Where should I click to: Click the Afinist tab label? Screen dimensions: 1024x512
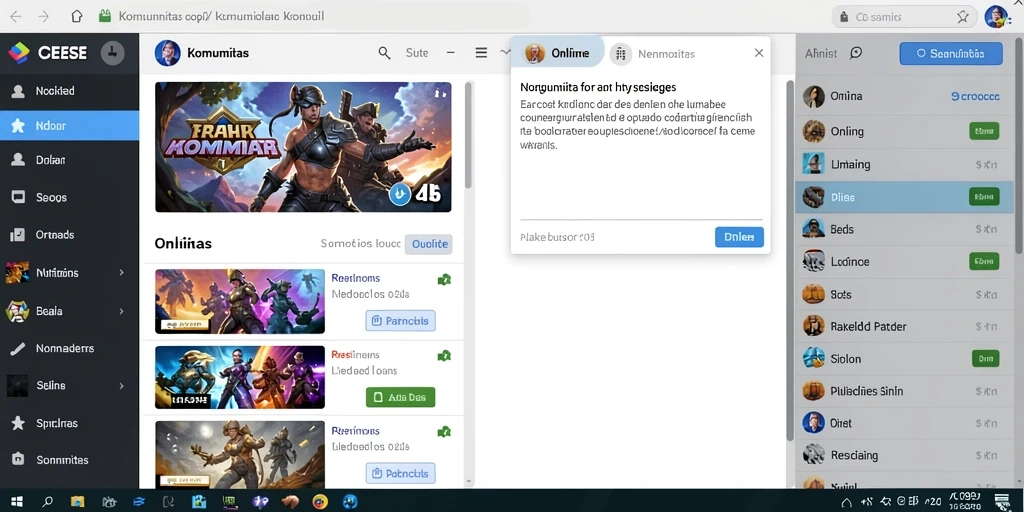820,54
